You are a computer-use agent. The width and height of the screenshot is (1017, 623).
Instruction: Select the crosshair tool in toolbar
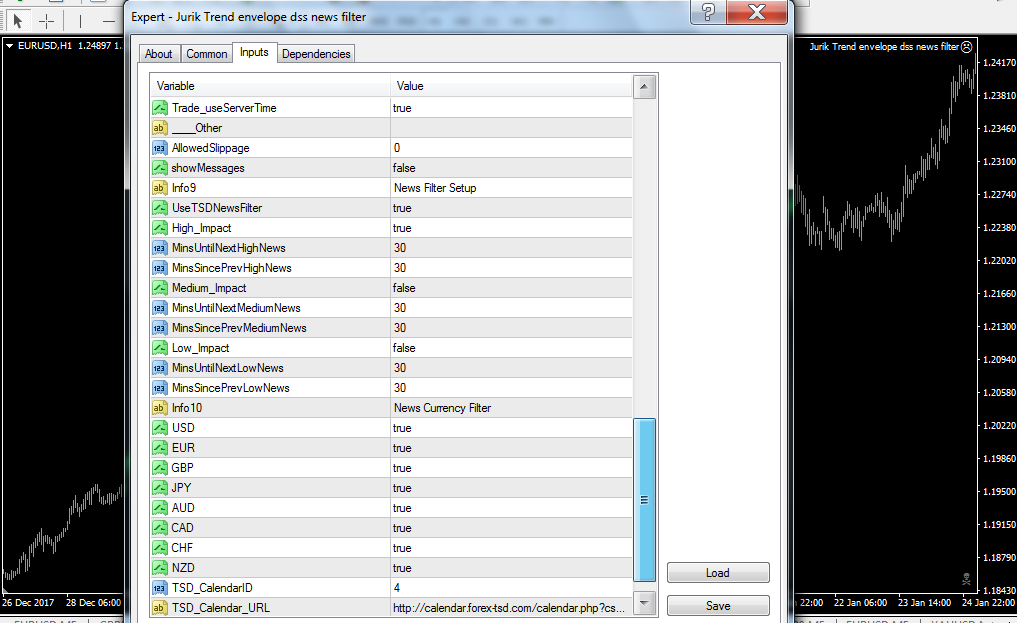[x=47, y=21]
